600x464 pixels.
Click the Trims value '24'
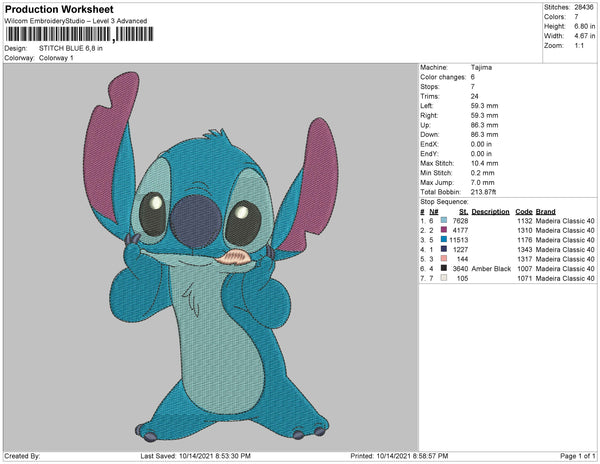(x=474, y=96)
